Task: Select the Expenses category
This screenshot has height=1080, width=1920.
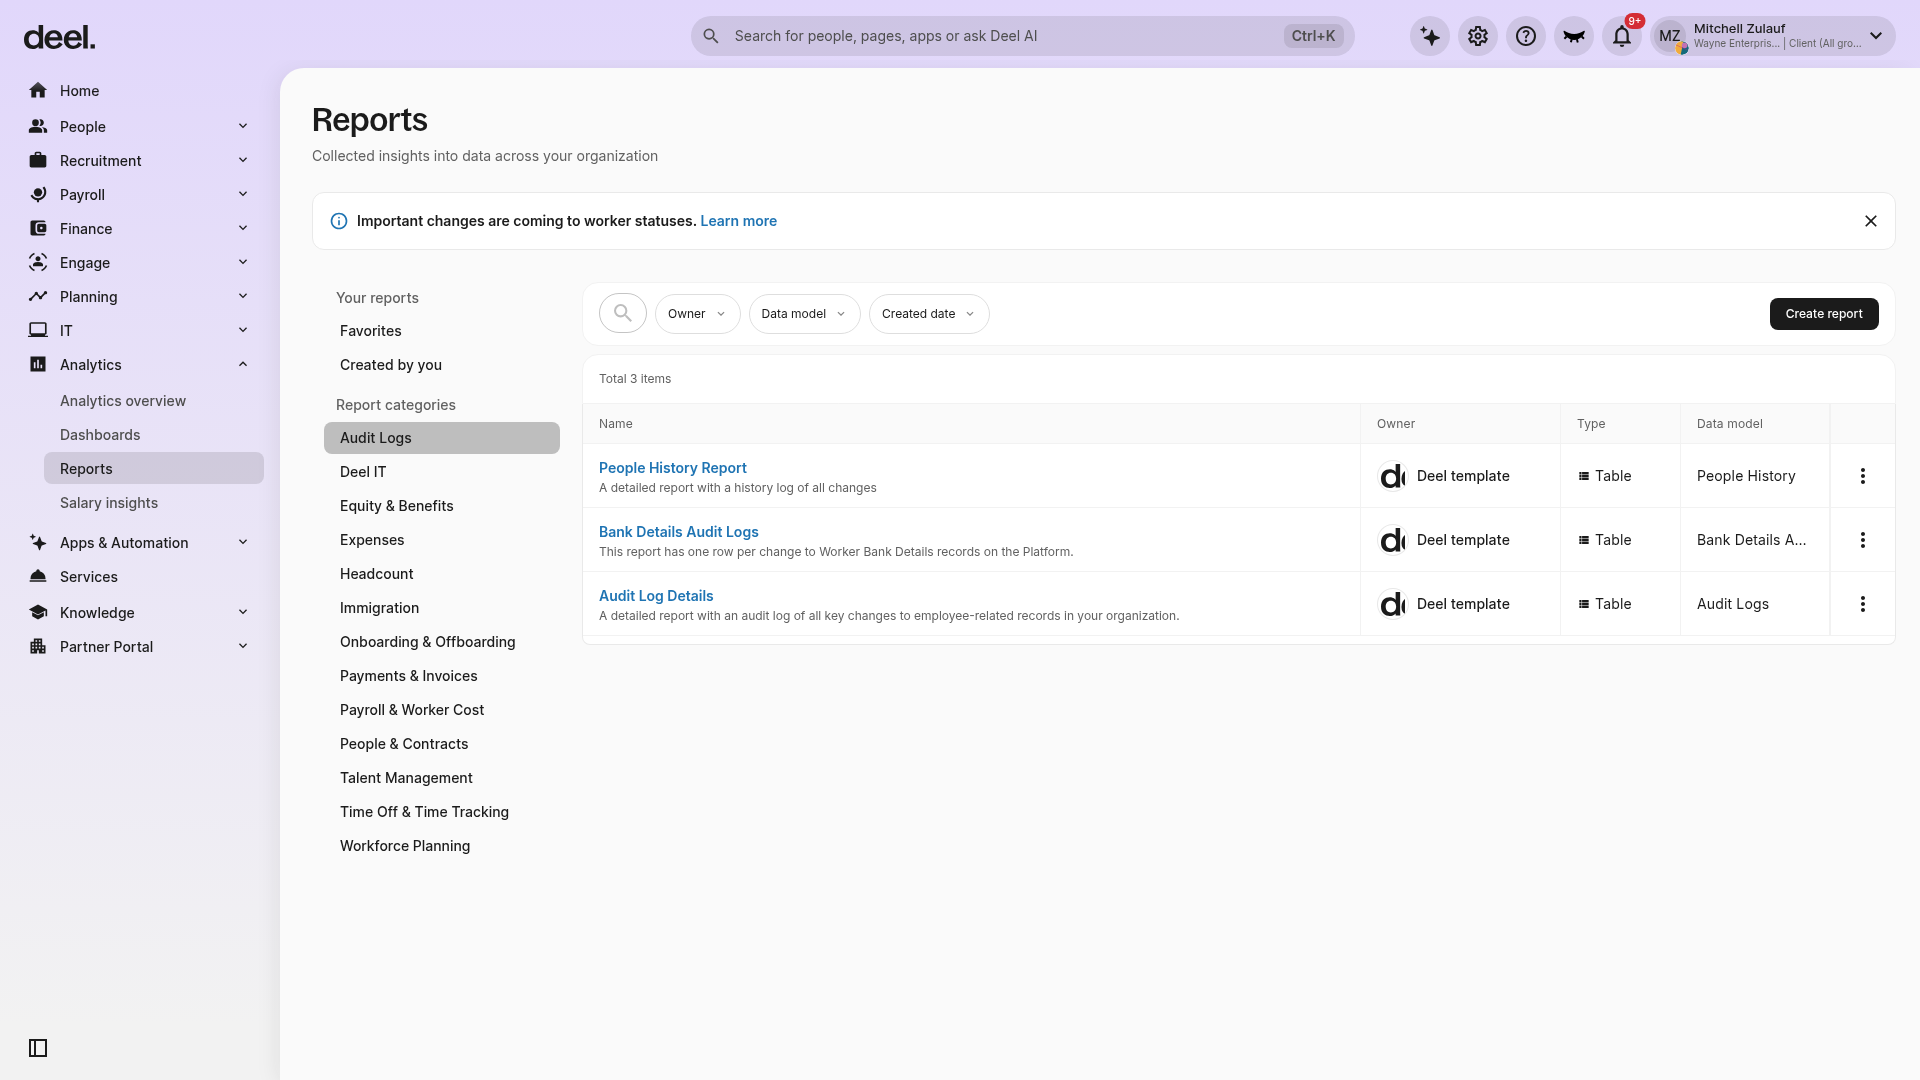Action: (x=442, y=540)
